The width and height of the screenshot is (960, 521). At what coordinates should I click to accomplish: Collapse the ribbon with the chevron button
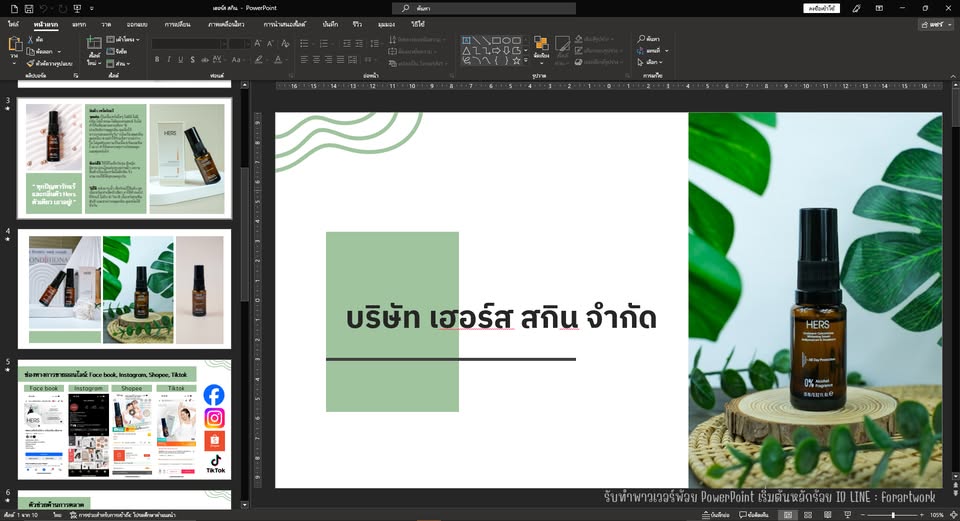953,76
